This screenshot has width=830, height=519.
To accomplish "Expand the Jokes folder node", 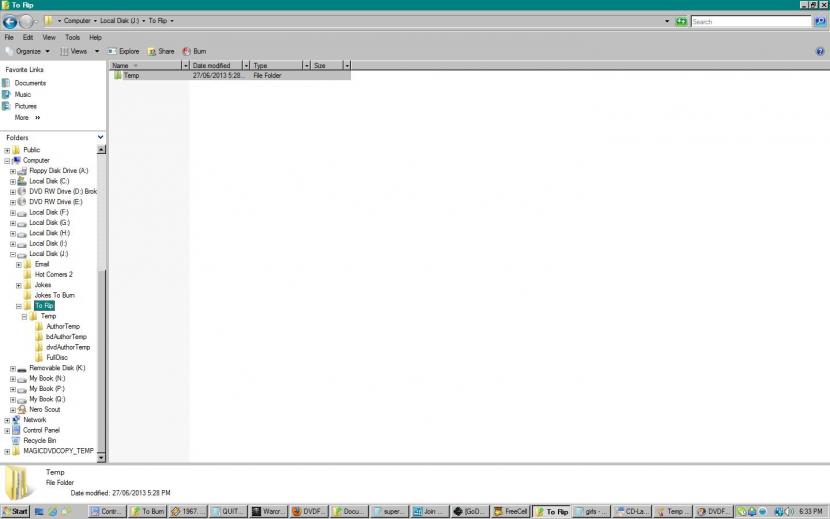I will click(19, 285).
